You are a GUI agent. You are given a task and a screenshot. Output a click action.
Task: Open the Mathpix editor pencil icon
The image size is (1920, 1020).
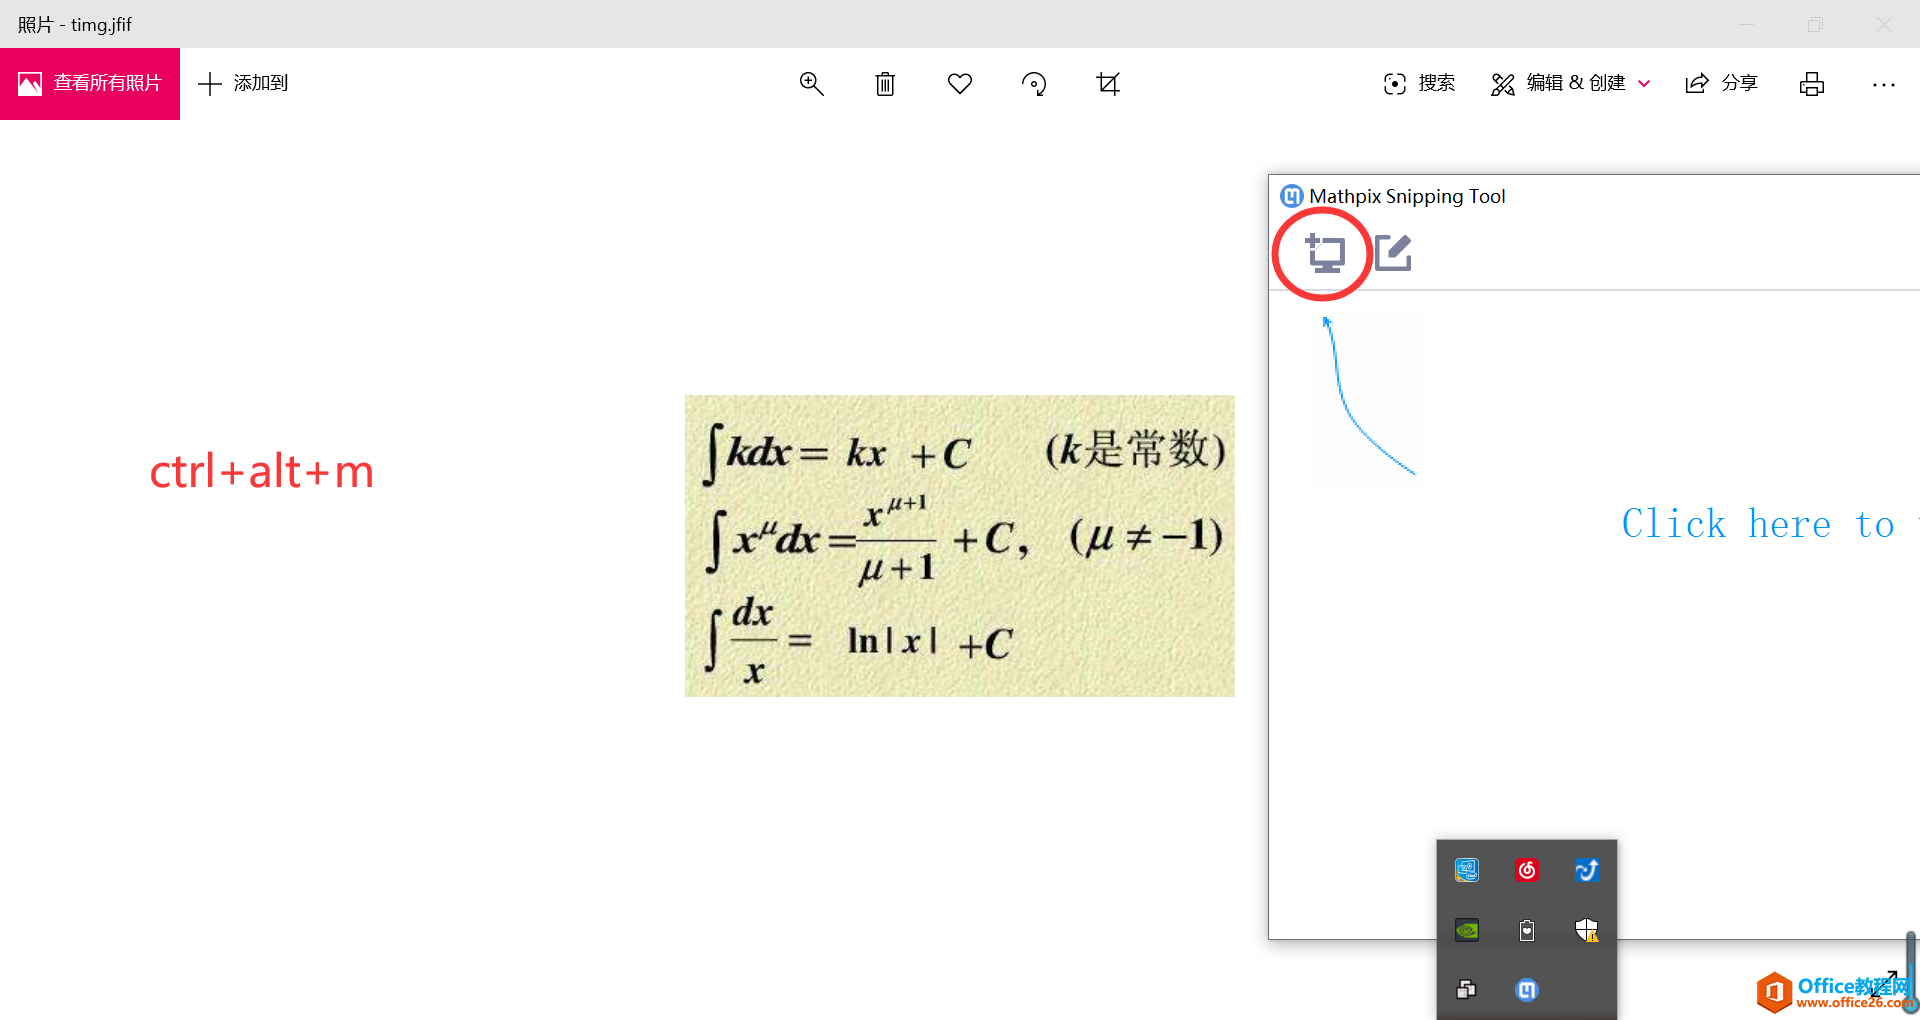coord(1393,252)
